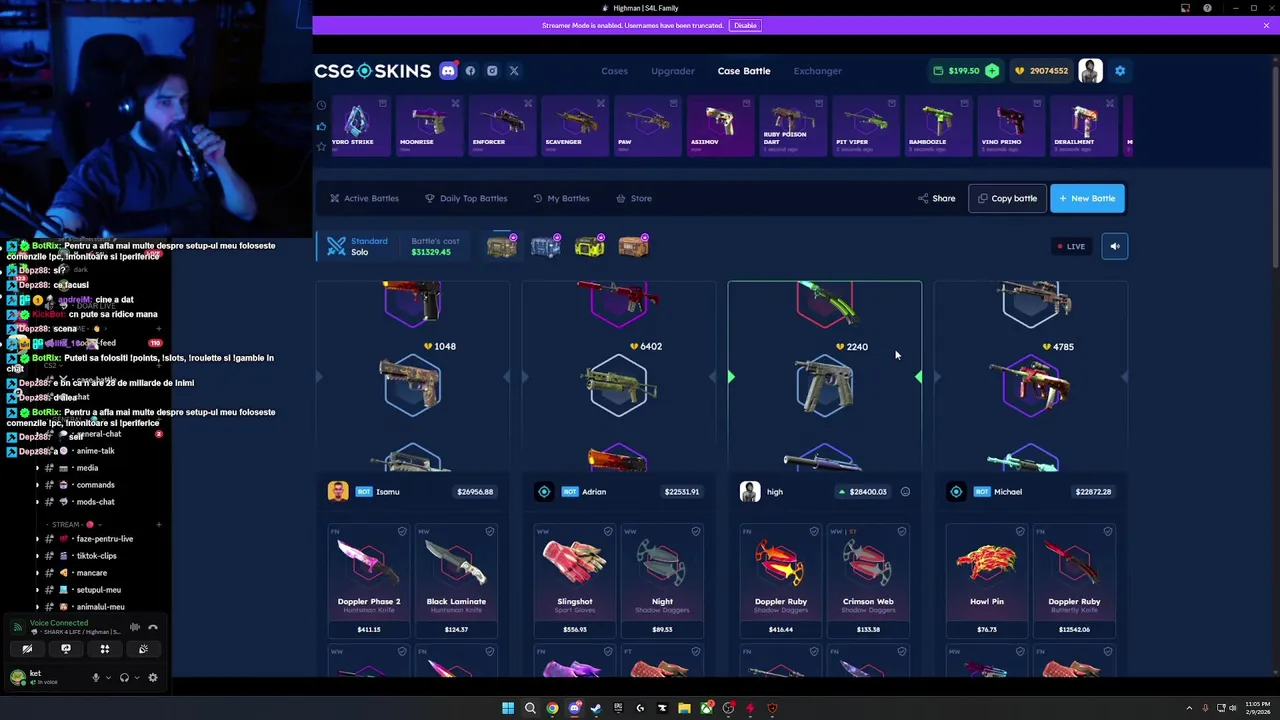Show top drops with the thumbs-up icon
Screen dimensions: 1280x720
point(321,126)
